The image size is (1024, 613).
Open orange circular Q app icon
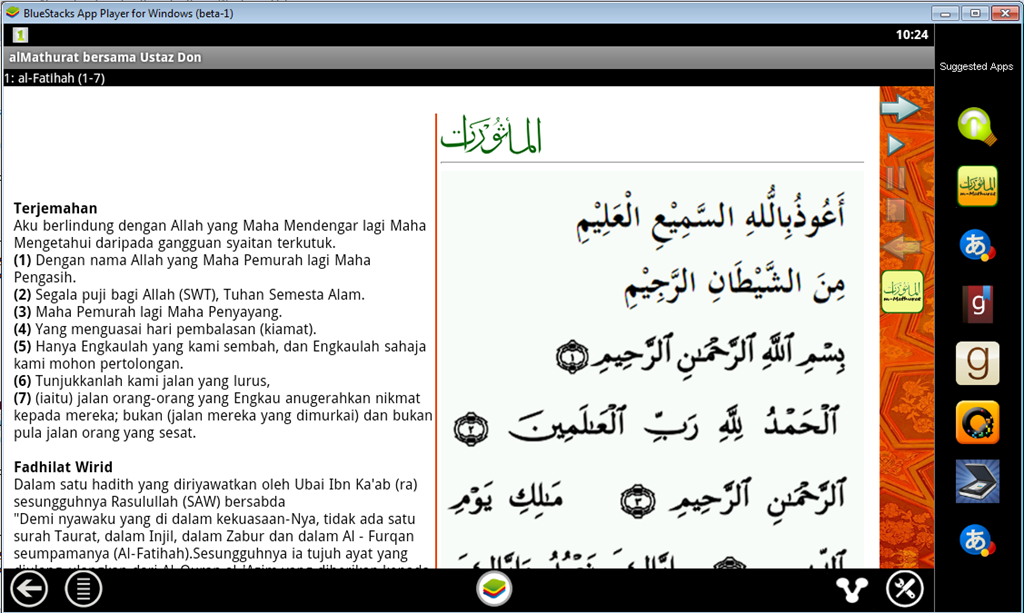point(977,422)
